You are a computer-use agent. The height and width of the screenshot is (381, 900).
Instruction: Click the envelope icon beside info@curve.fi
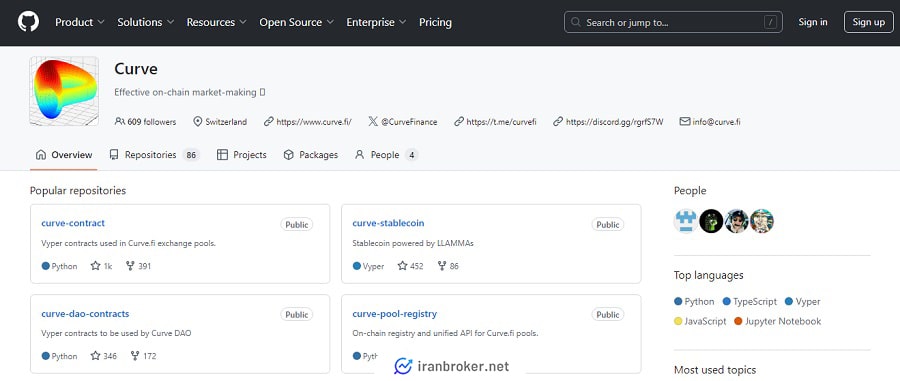(x=684, y=122)
